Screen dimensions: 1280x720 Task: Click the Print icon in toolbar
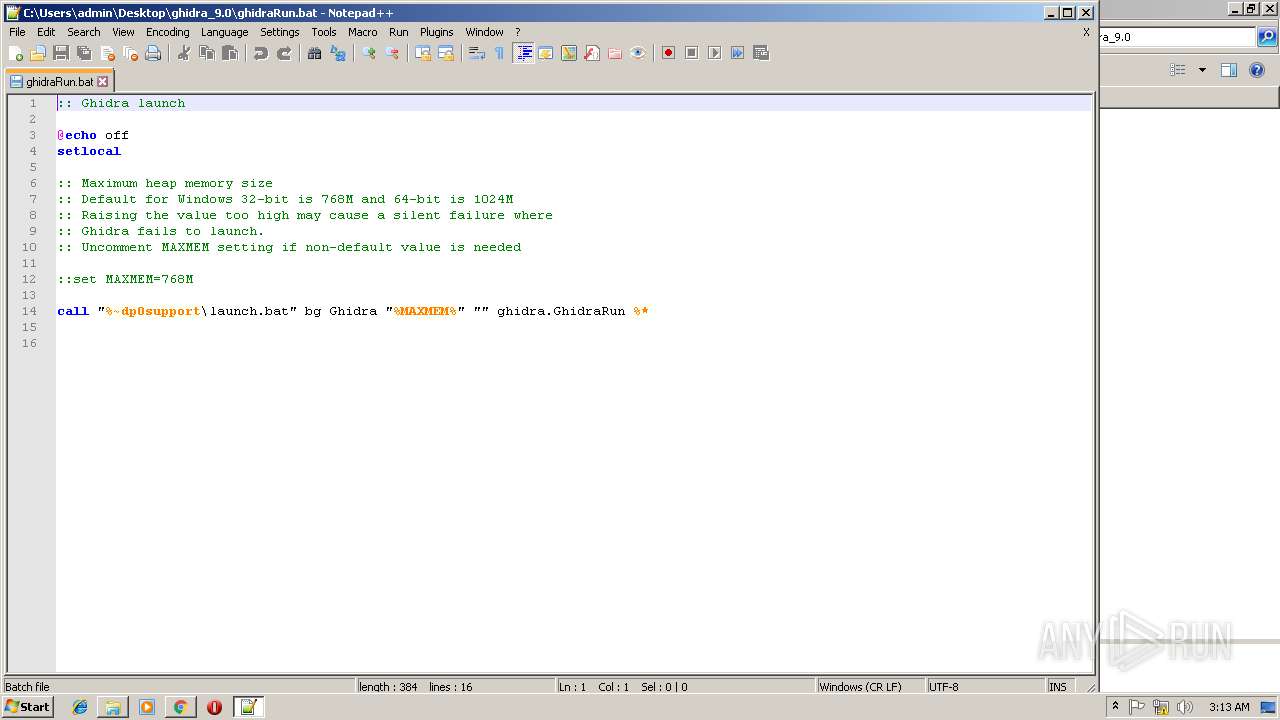[x=153, y=53]
